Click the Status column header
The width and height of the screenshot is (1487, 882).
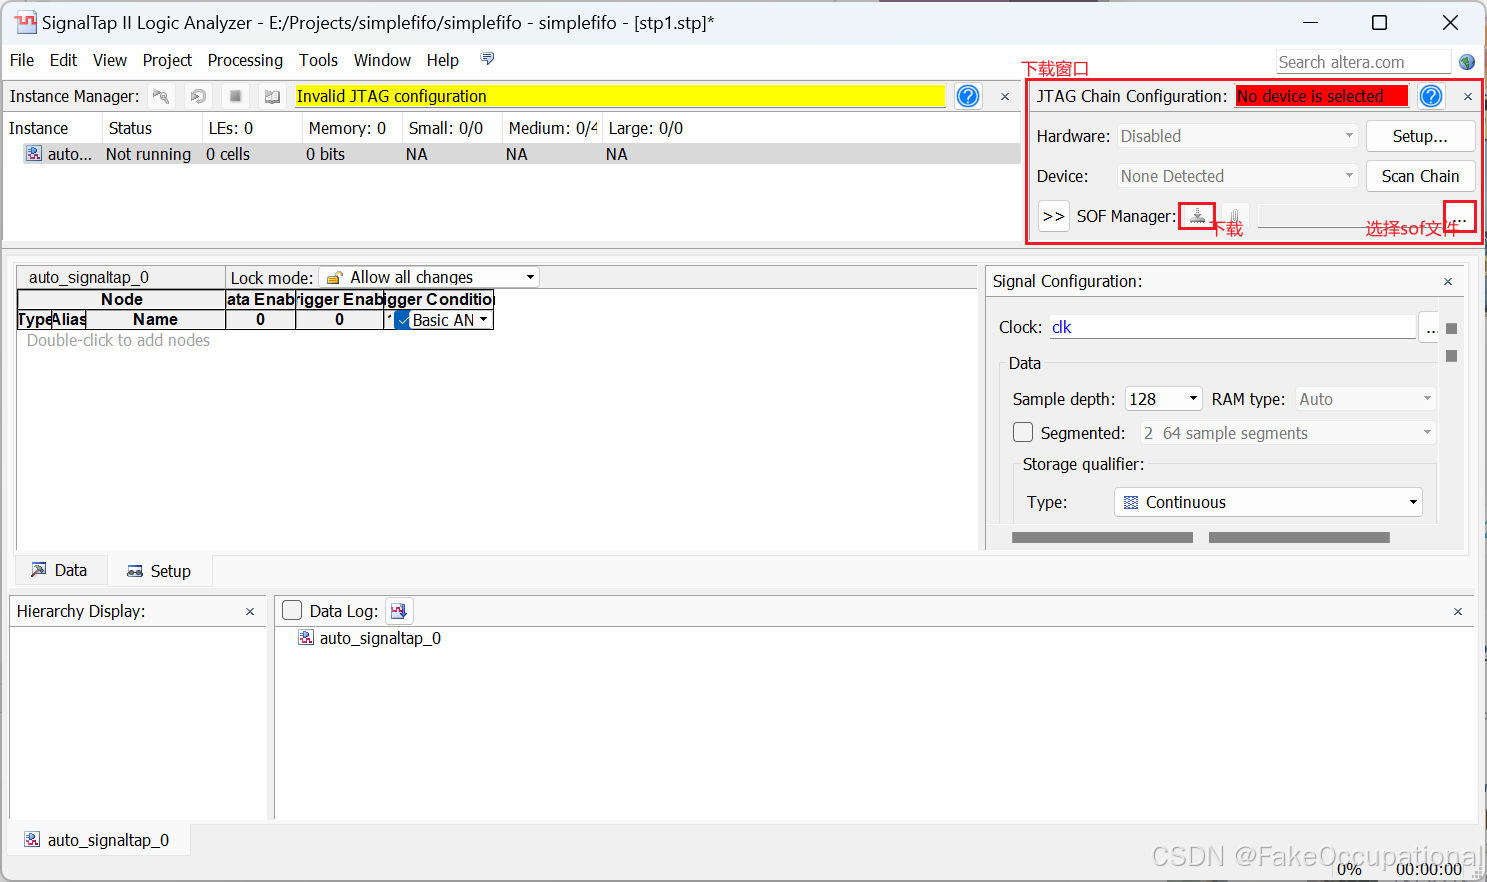[152, 128]
